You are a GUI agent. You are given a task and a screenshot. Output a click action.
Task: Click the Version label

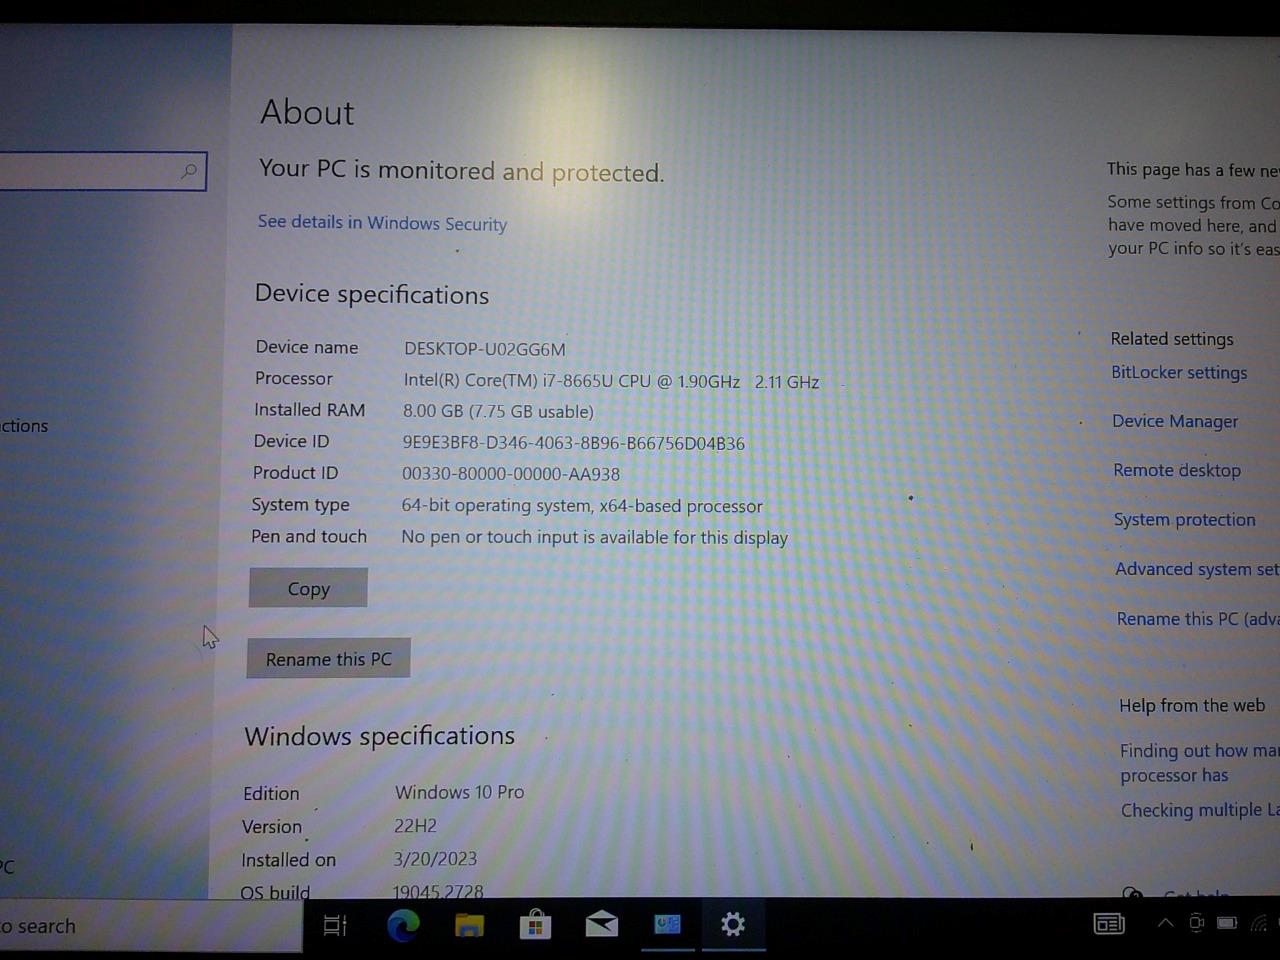[x=272, y=827]
